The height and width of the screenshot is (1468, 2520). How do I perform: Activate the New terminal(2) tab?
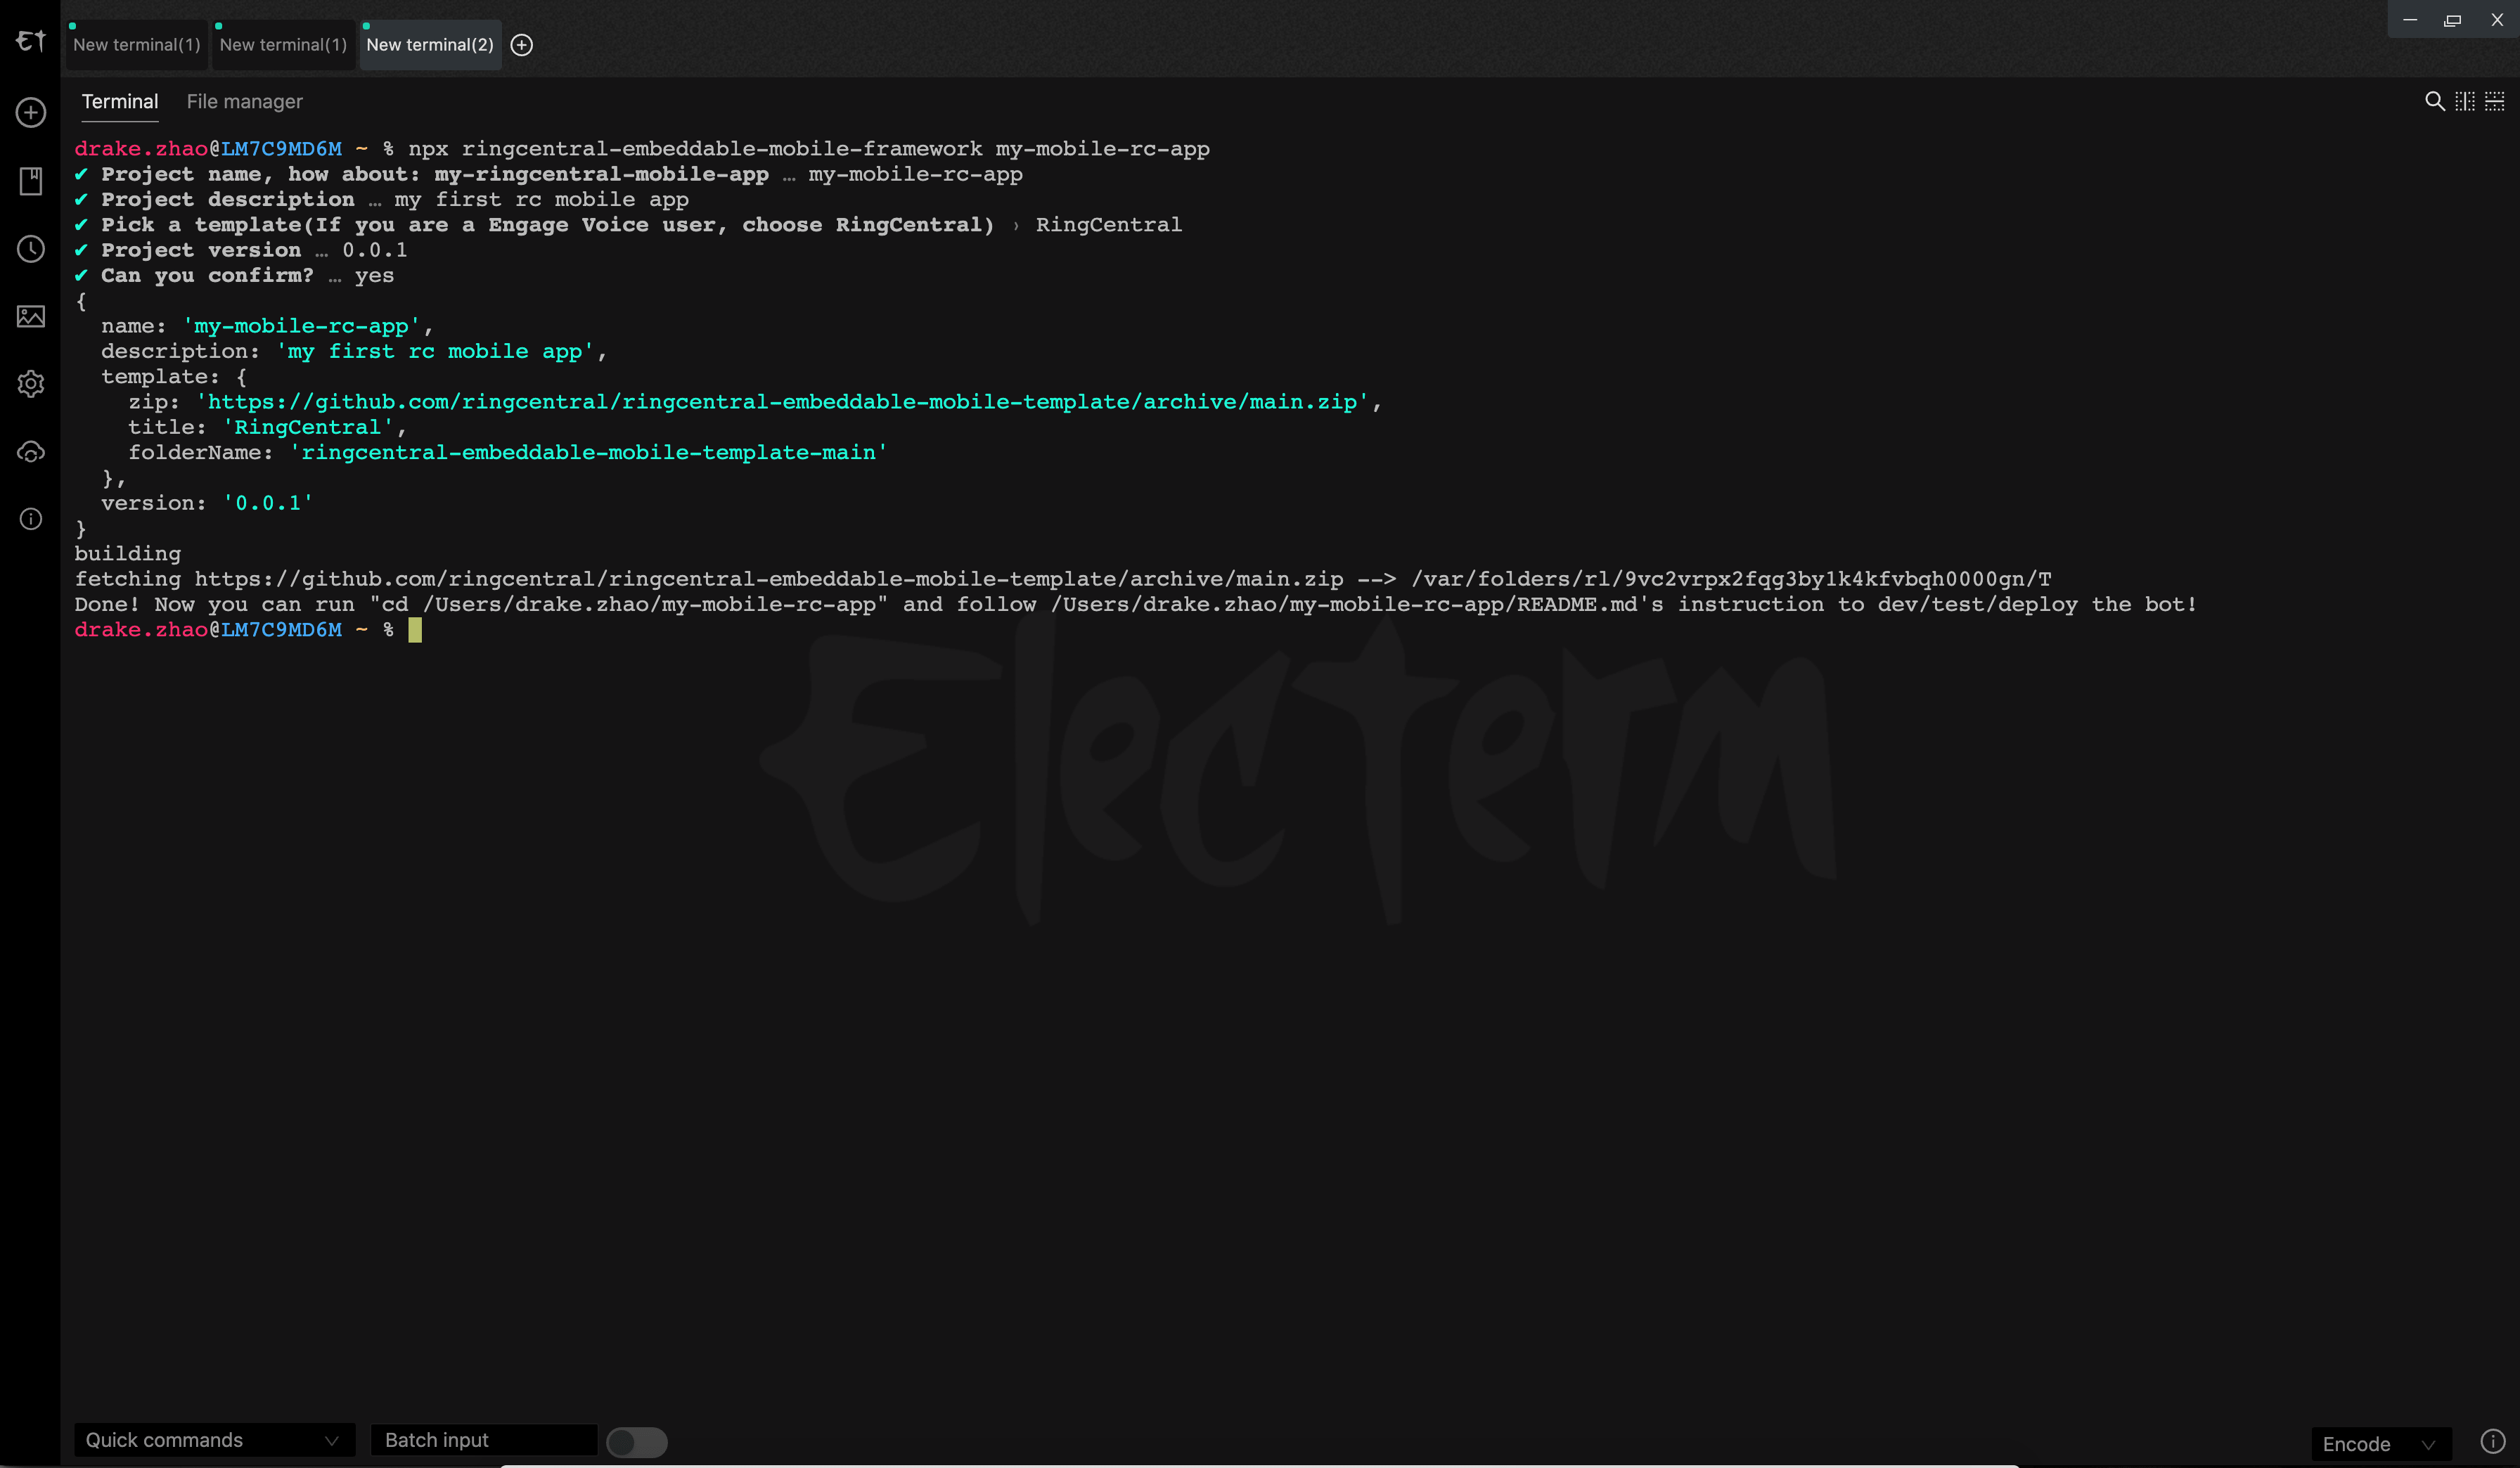[x=430, y=45]
